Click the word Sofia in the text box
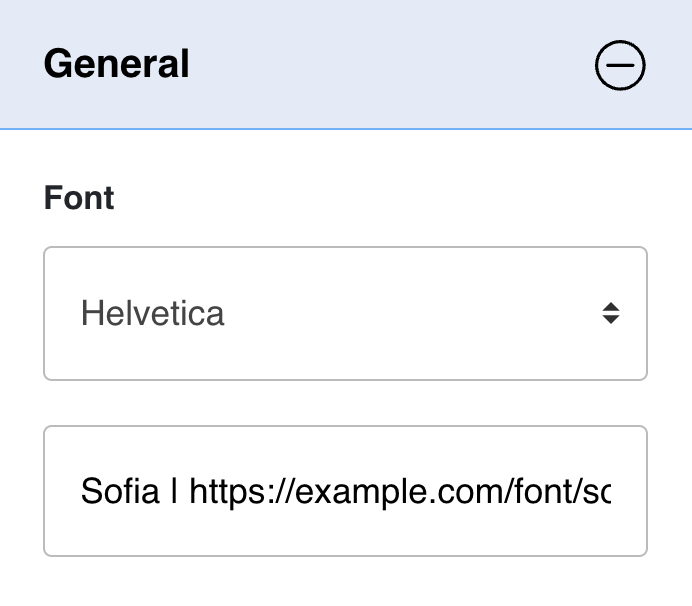This screenshot has width=692, height=606. click(x=120, y=491)
